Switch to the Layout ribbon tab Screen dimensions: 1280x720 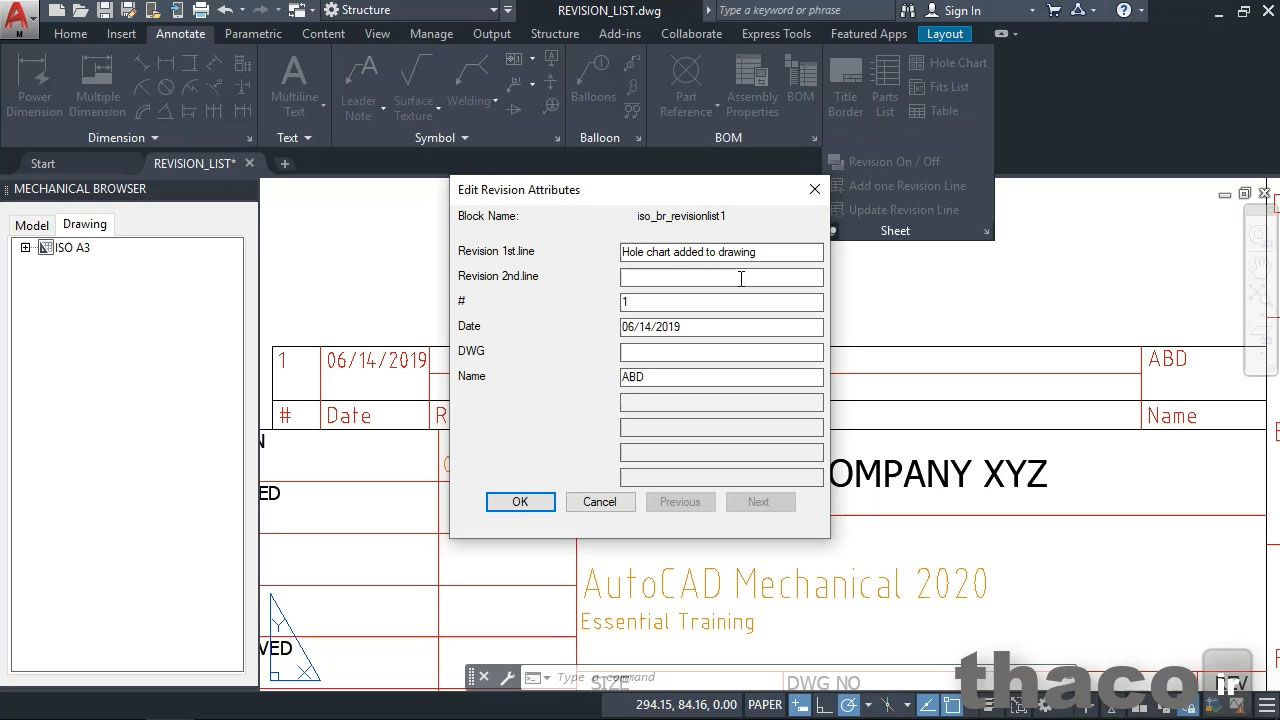(x=945, y=34)
